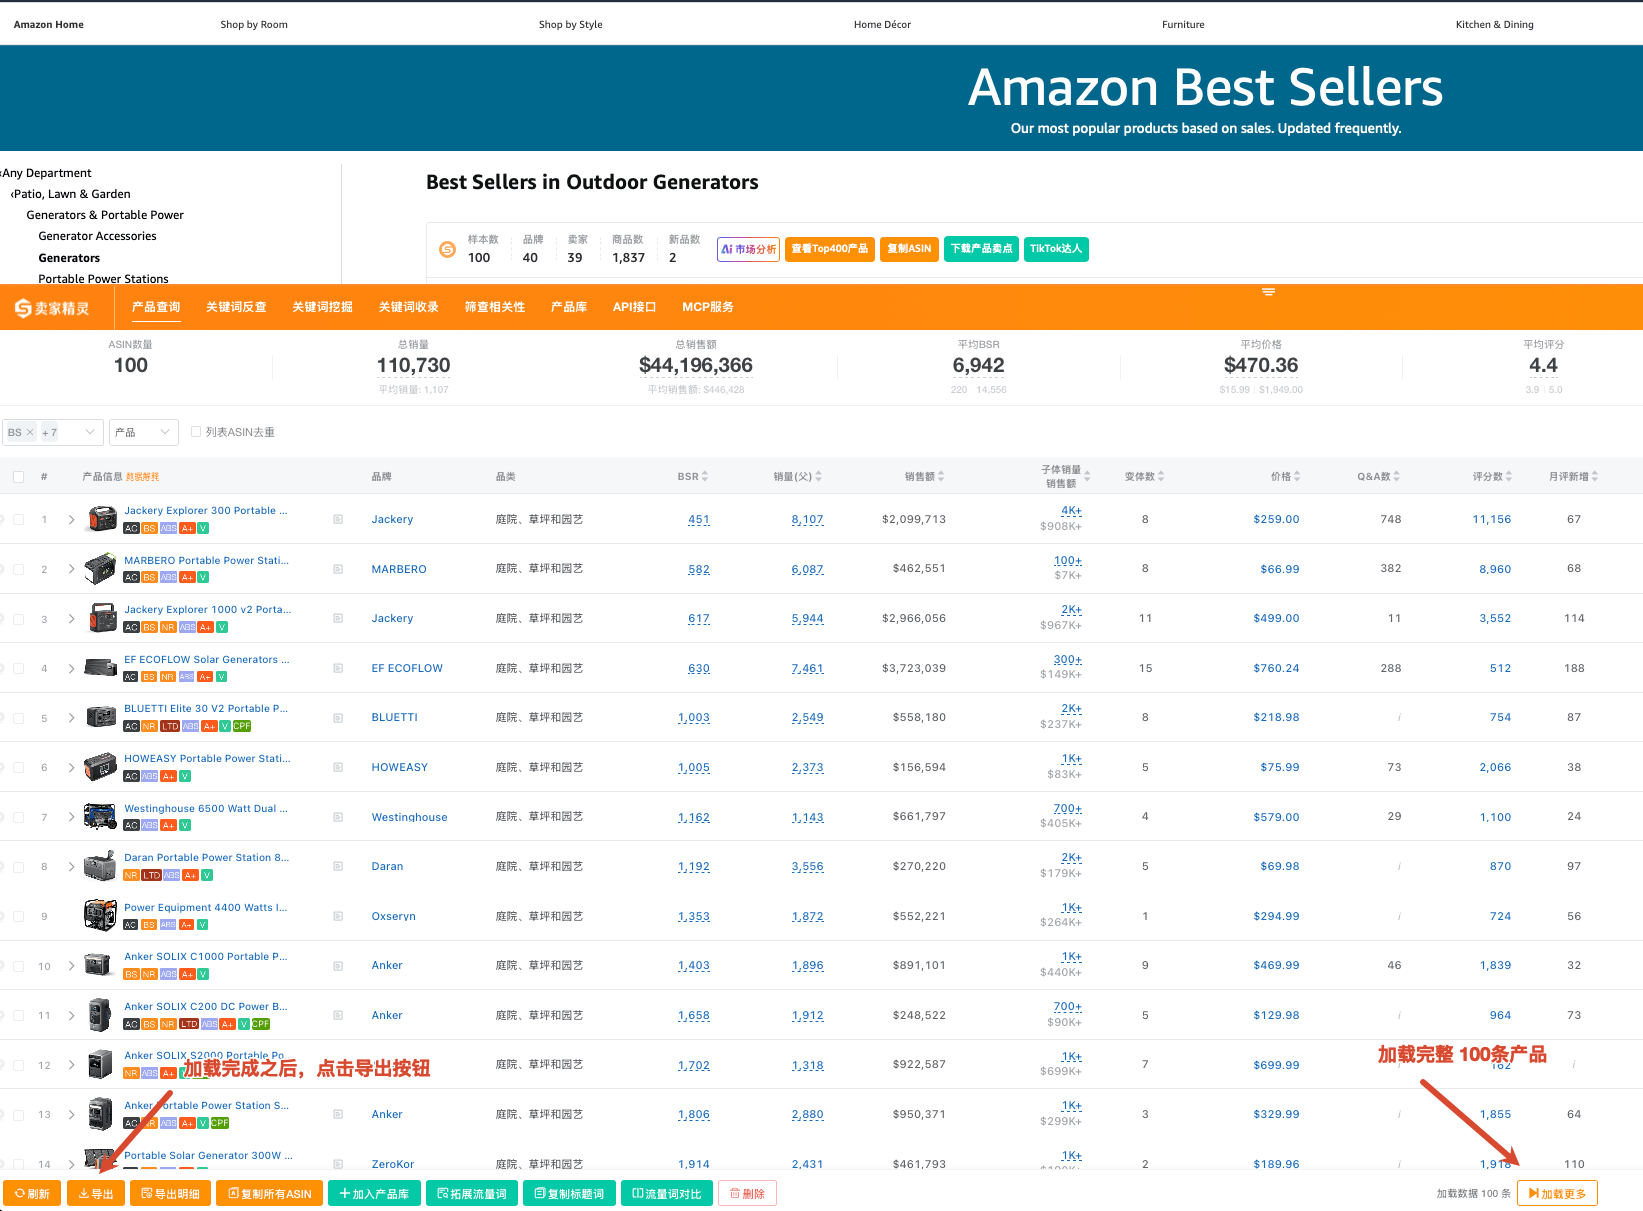
Task: Expand row 2 MARBERO Portable Power details
Action: pyautogui.click(x=71, y=569)
